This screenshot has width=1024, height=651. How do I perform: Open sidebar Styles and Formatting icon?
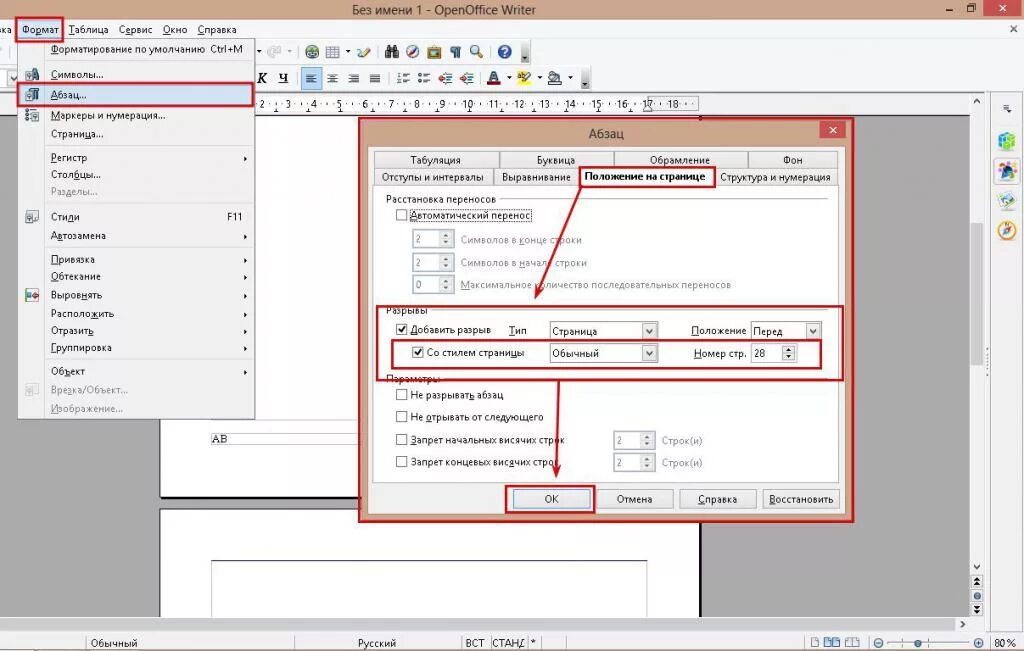[1006, 171]
